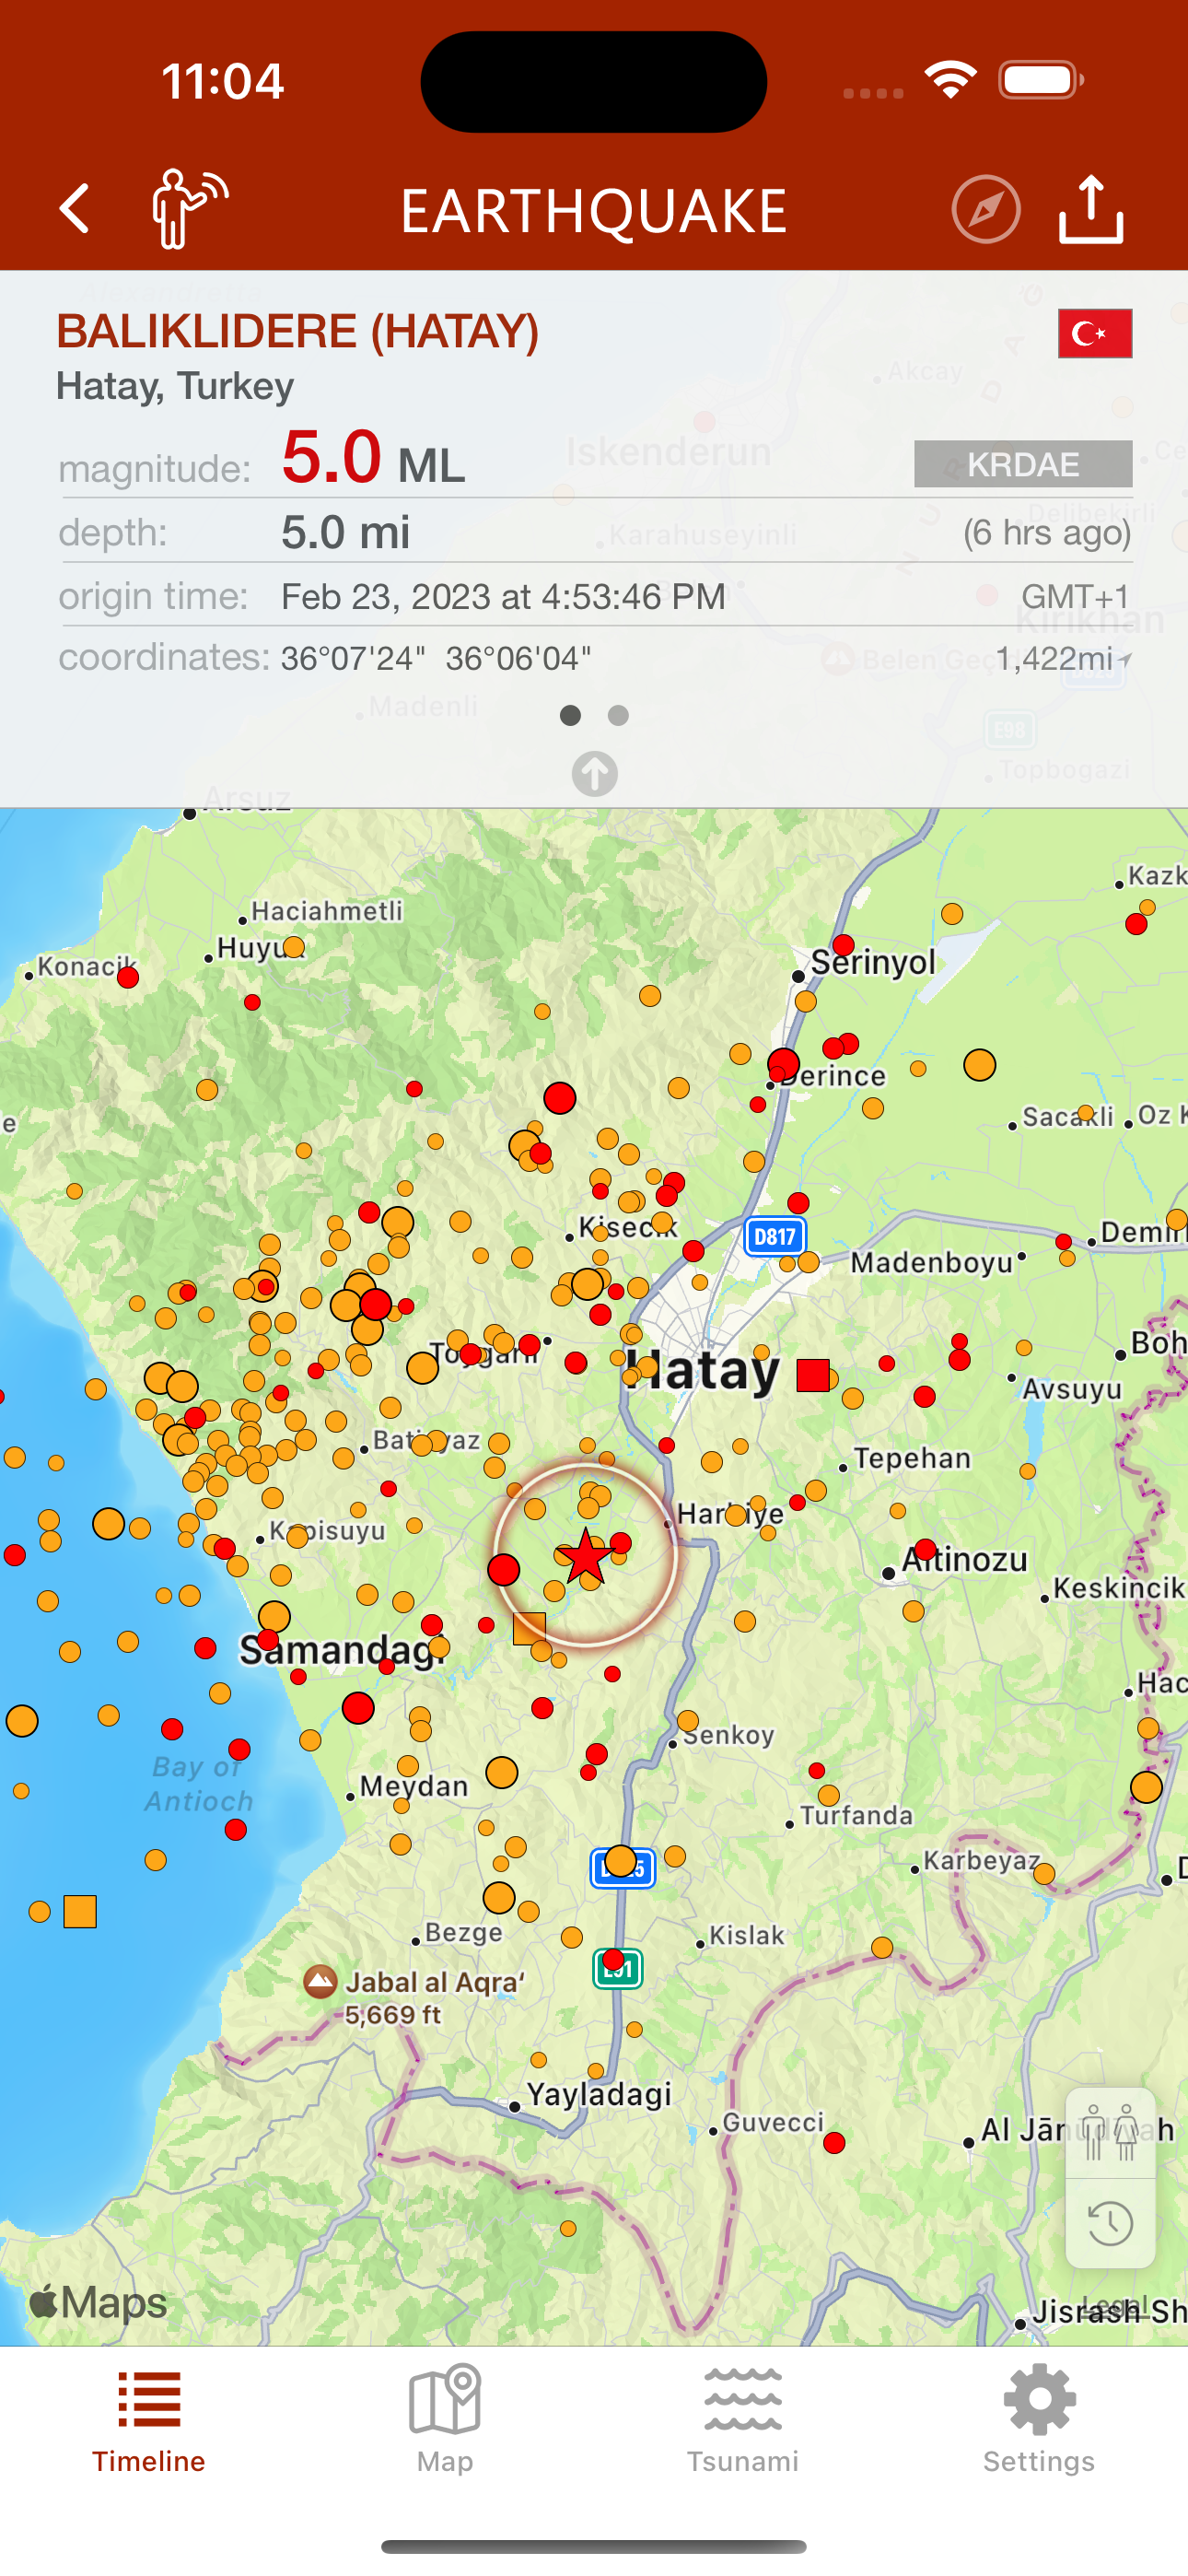1188x2576 pixels.
Task: Tap the coordinates 36°07'24" 36°06'04"
Action: point(436,659)
